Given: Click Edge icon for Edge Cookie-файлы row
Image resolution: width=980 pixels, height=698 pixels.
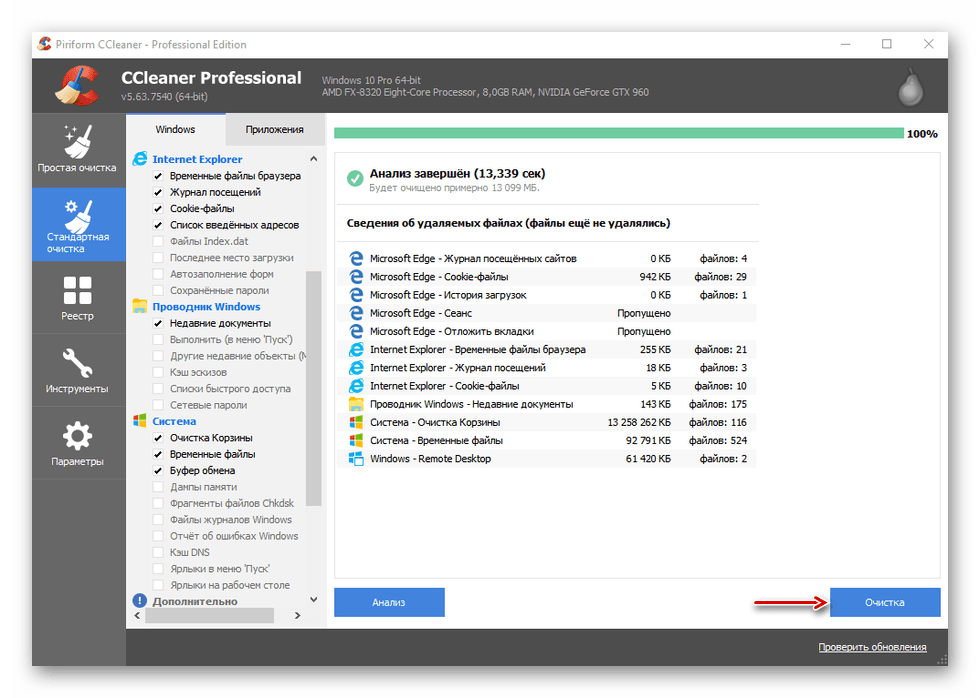Looking at the screenshot, I should (356, 277).
